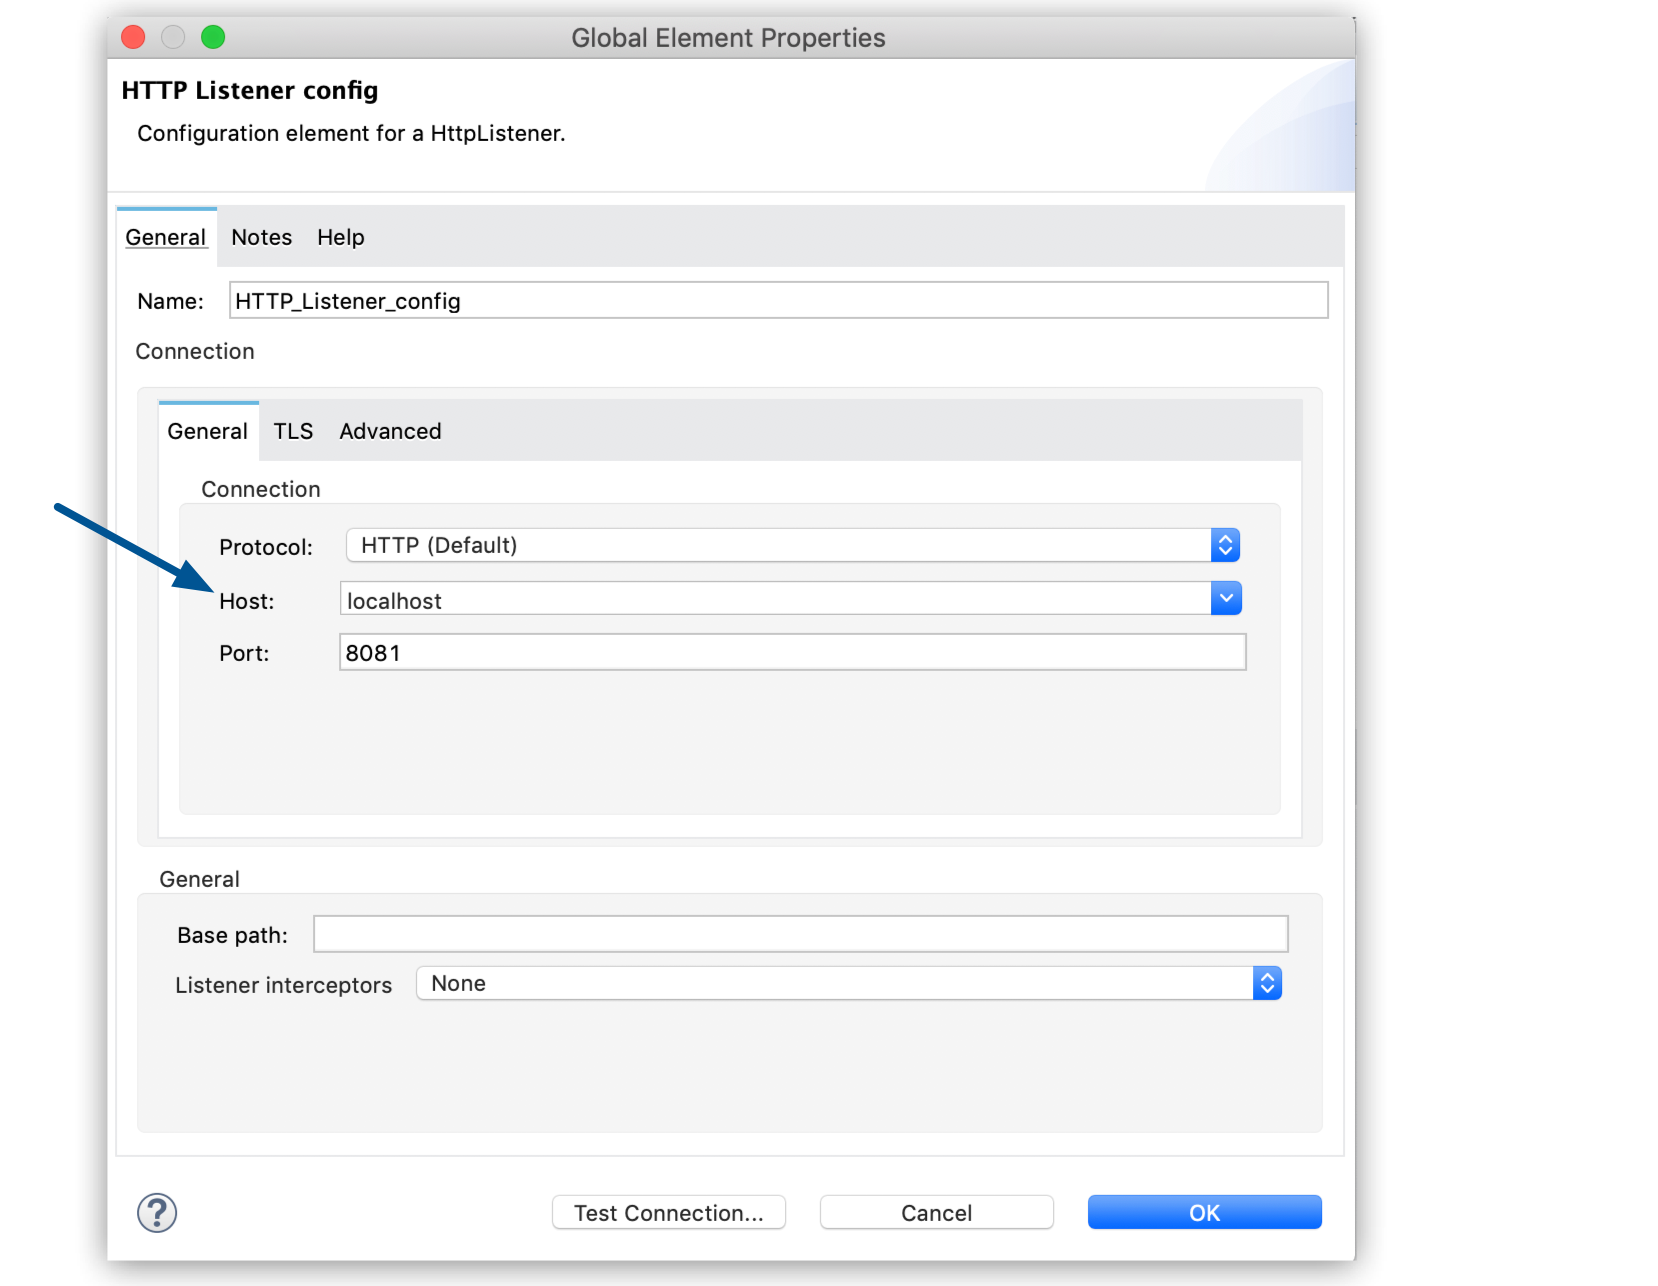The width and height of the screenshot is (1658, 1286).
Task: Select the Name field with HTTP_Listener_config
Action: (x=778, y=300)
